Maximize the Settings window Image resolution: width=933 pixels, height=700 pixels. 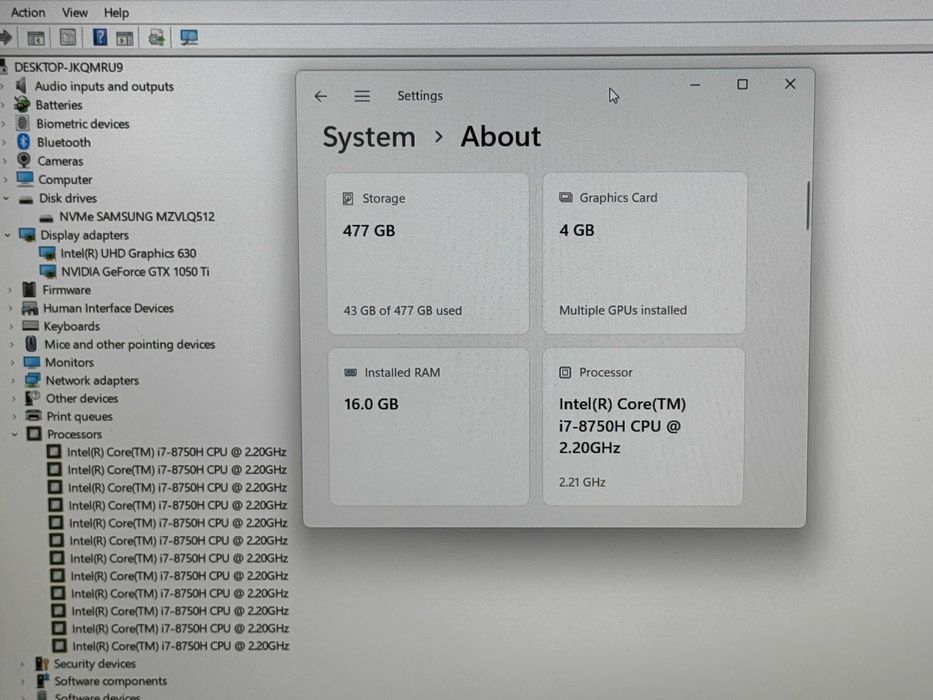click(742, 85)
